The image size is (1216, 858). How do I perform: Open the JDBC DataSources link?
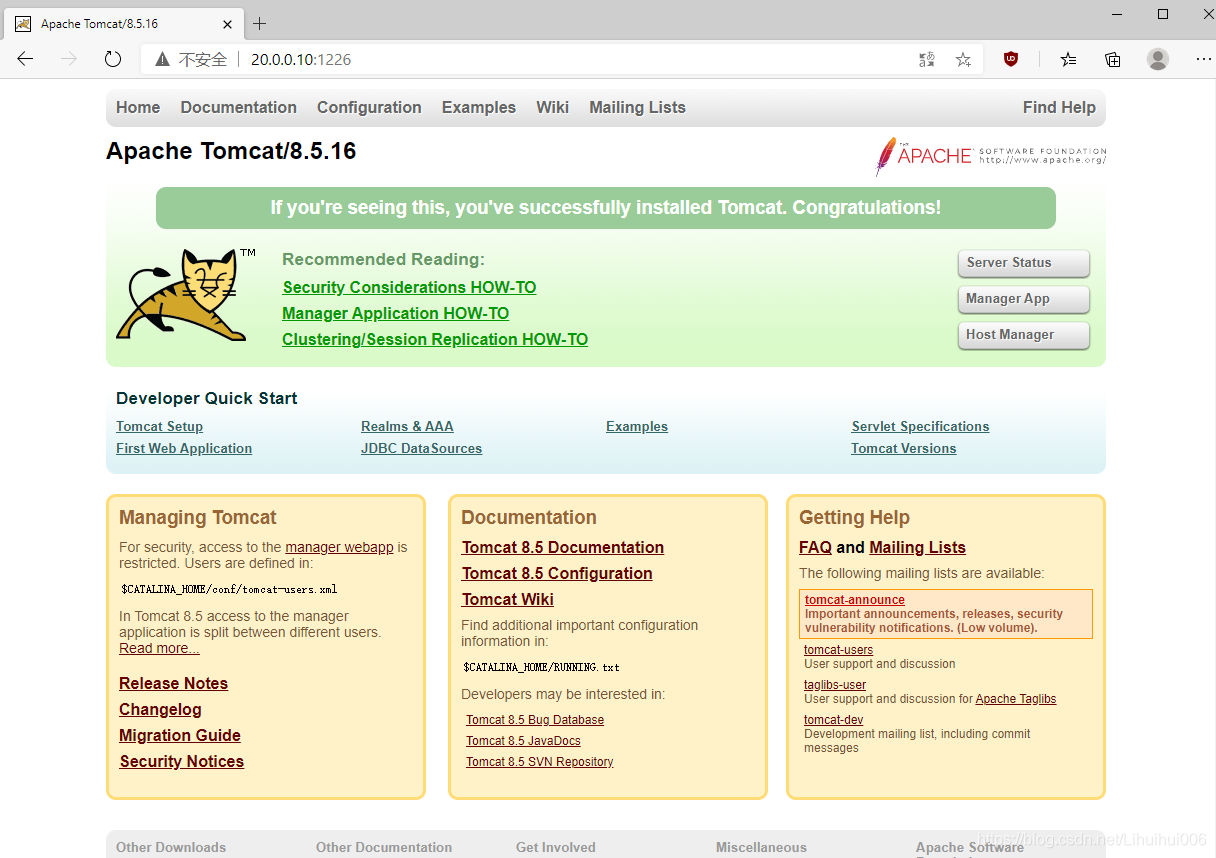(421, 448)
